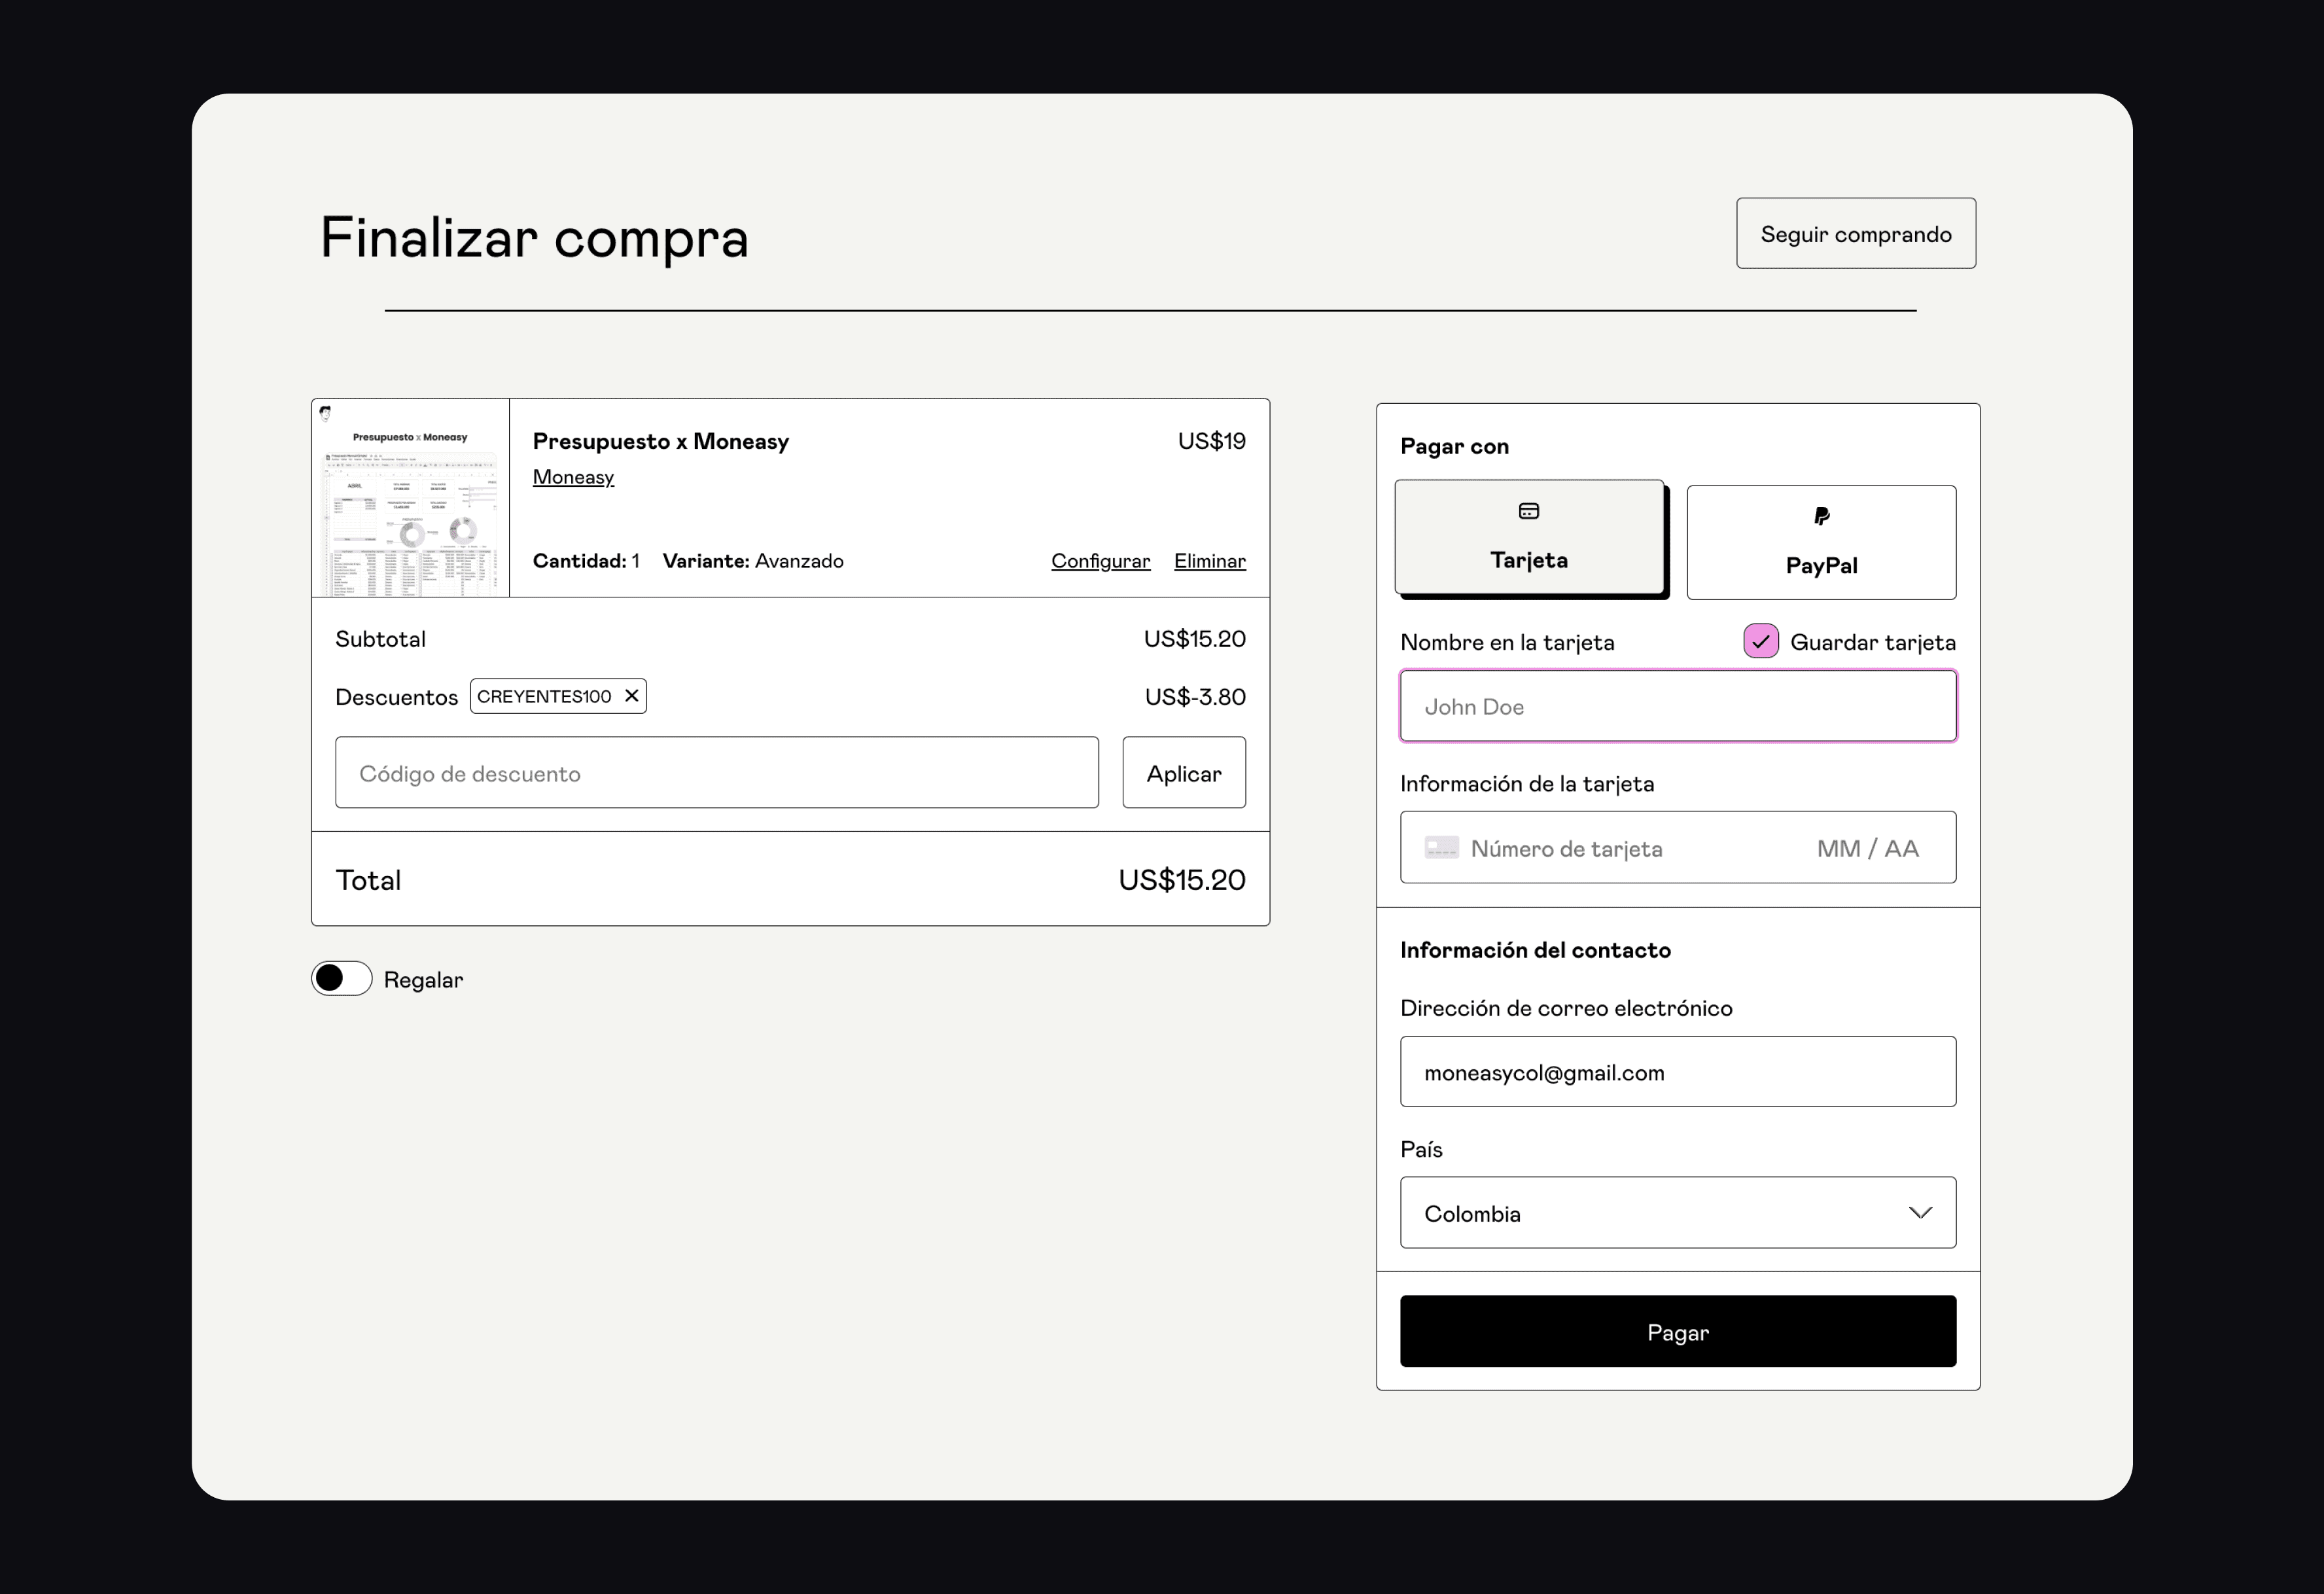Uncheck the Guardar tarjeta checkbox

pos(1760,641)
